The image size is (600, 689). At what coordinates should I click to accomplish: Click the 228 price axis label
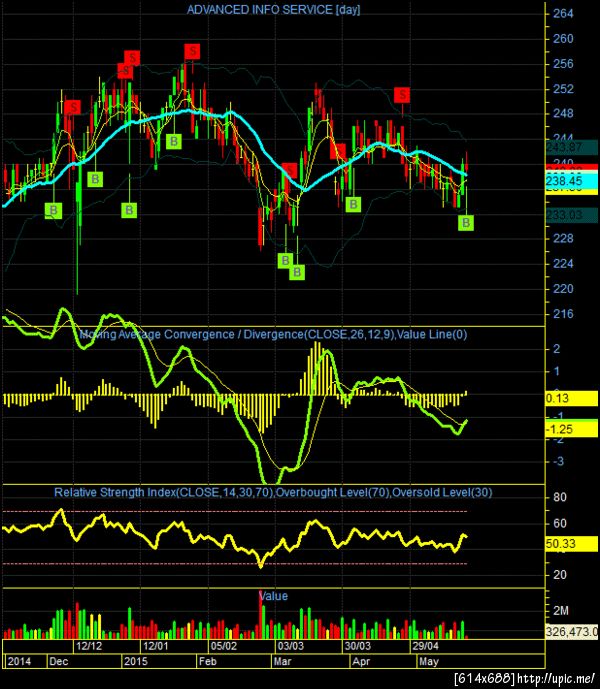(x=563, y=239)
